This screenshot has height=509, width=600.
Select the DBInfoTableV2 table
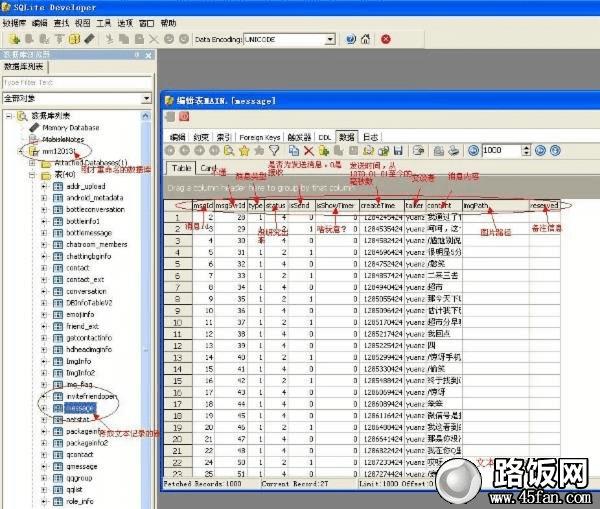pyautogui.click(x=89, y=303)
